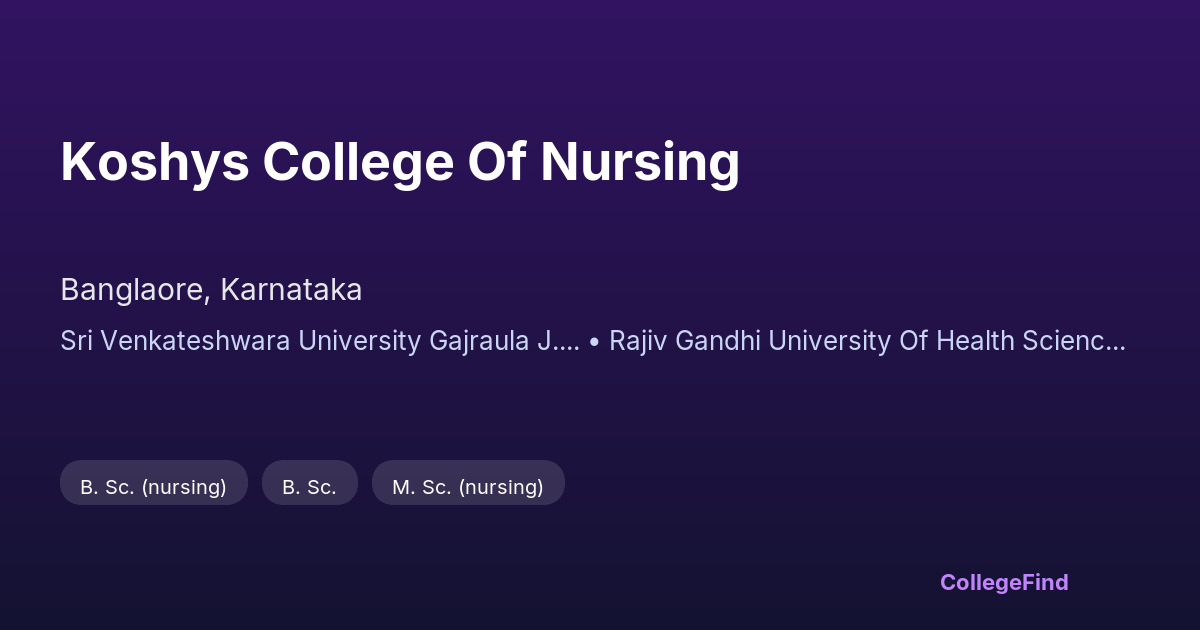Select the plain B. Sc. course chip

[309, 487]
